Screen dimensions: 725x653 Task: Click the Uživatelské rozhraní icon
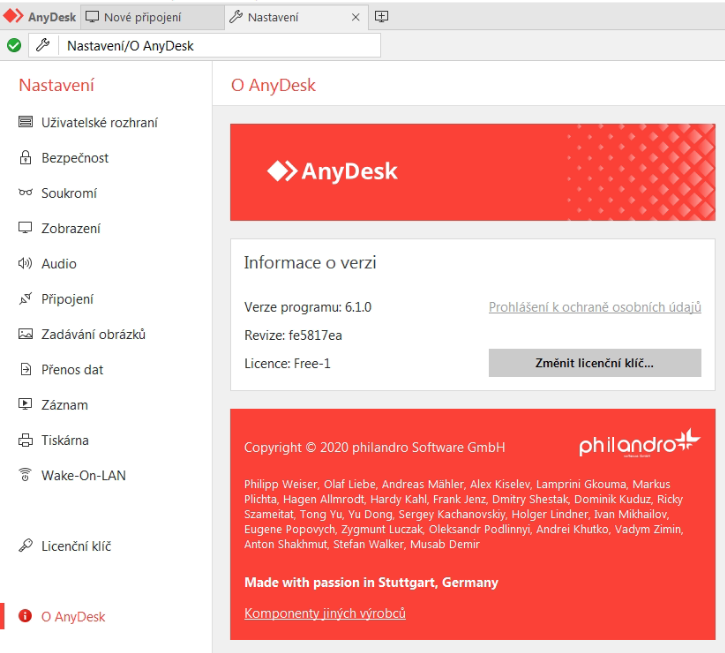click(x=25, y=122)
